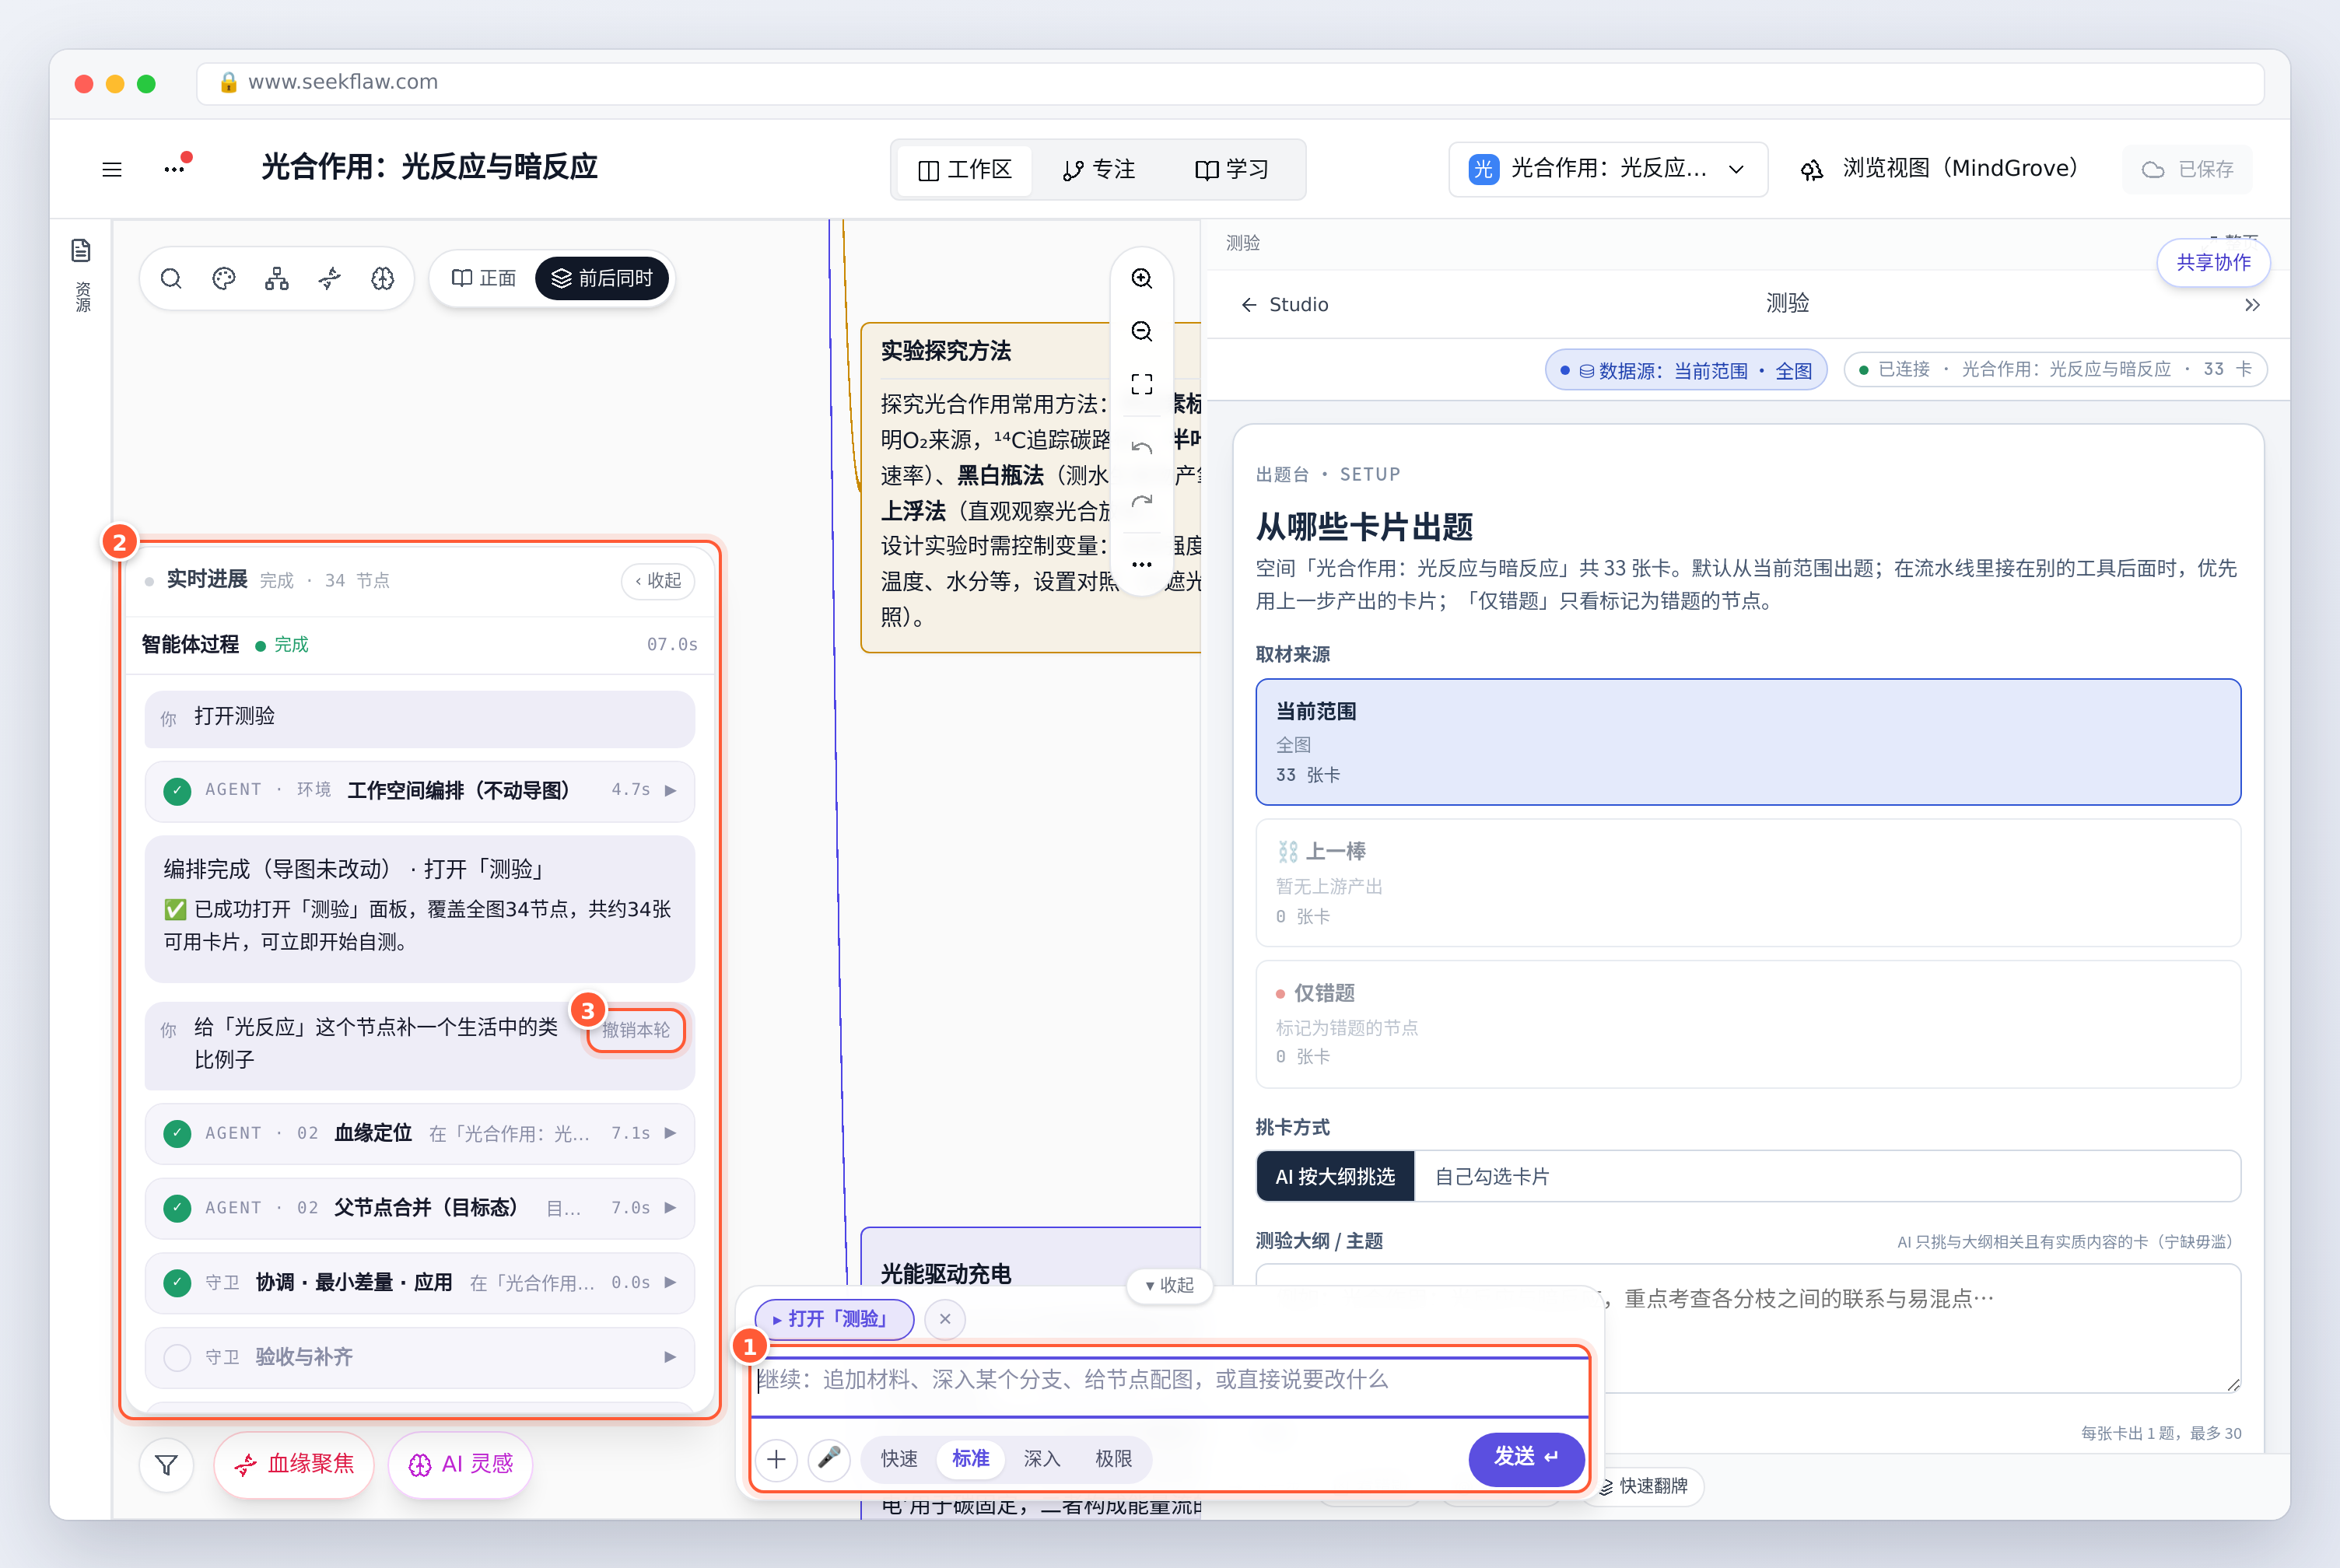2340x1568 pixels.
Task: Open the color palette tool
Action: pyautogui.click(x=224, y=278)
